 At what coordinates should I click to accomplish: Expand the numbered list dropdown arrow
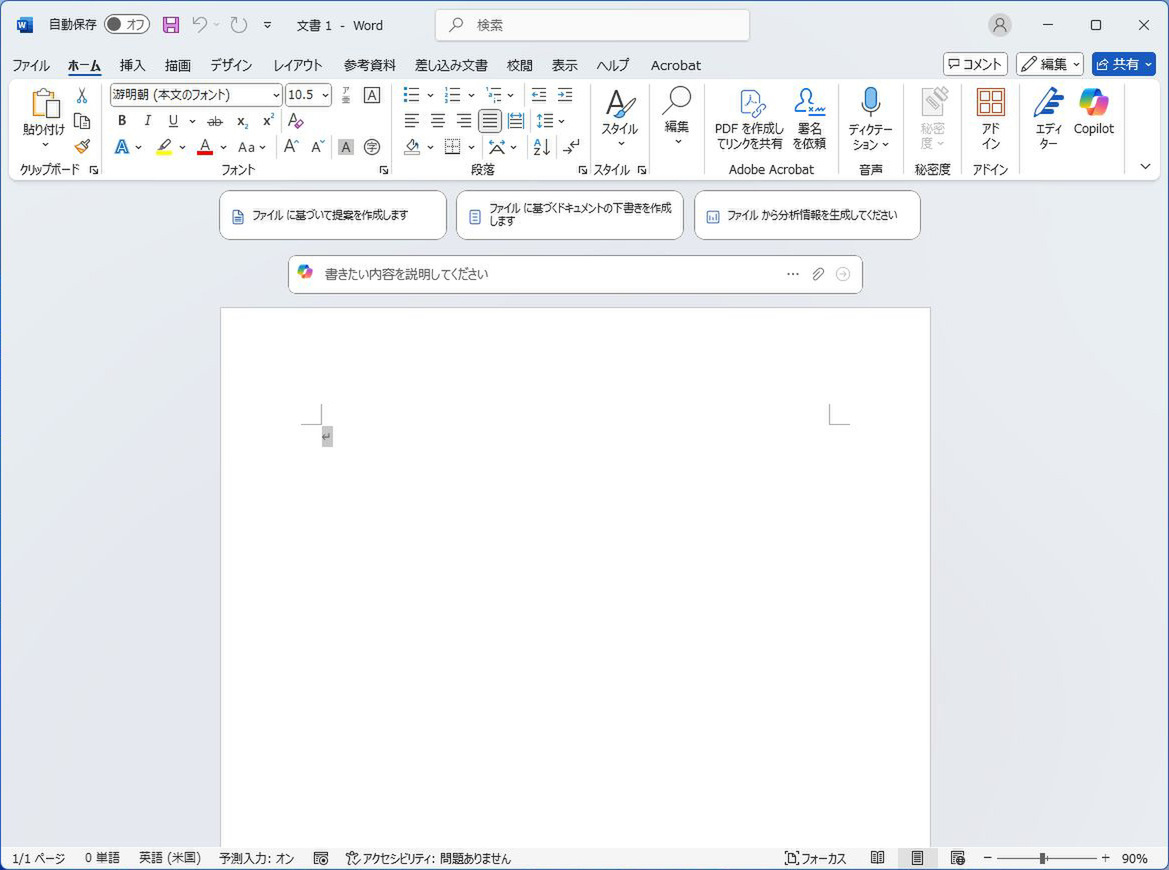(471, 95)
